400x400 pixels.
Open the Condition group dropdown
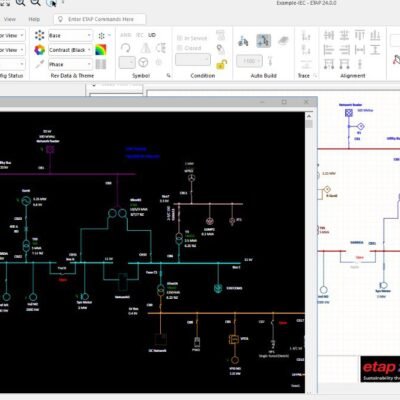(x=193, y=60)
